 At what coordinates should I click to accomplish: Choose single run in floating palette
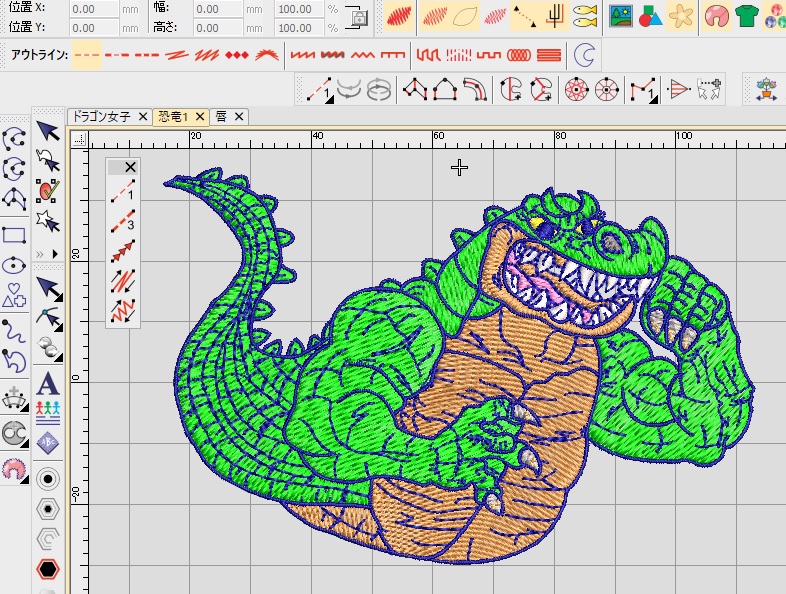(x=123, y=191)
